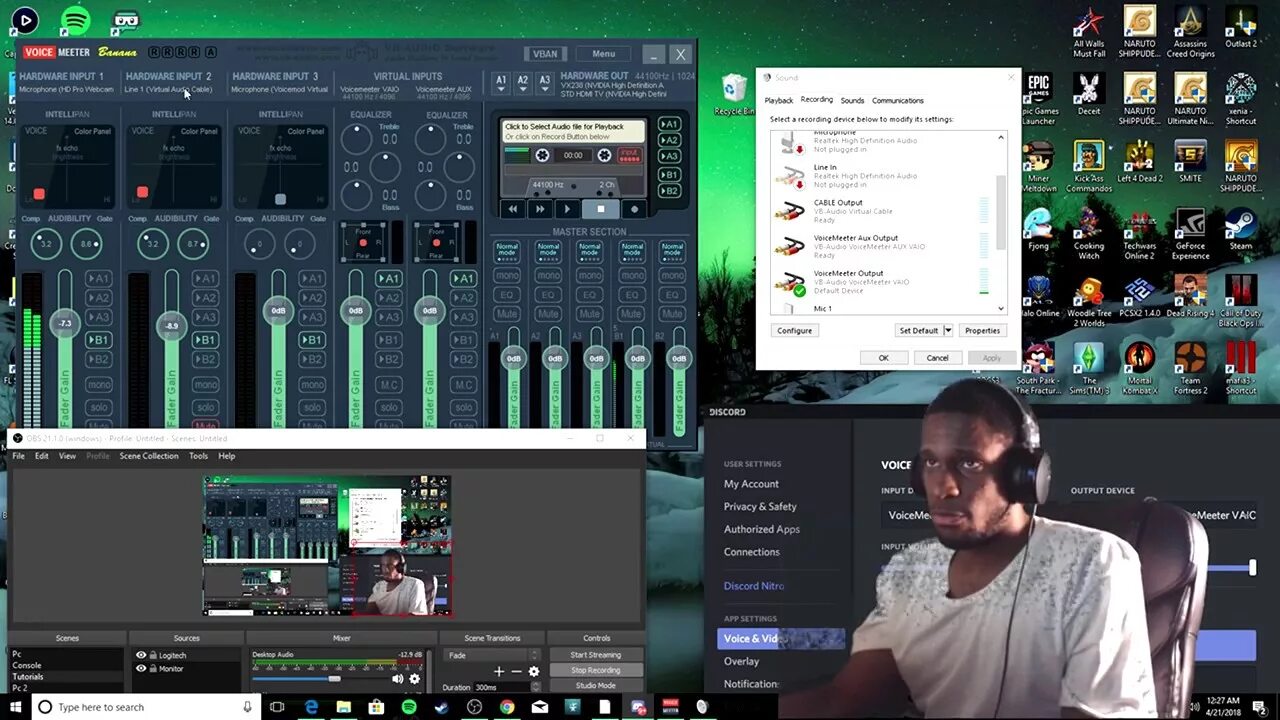Switch to Sounds tab in Sound dialog
The height and width of the screenshot is (720, 1280).
852,100
